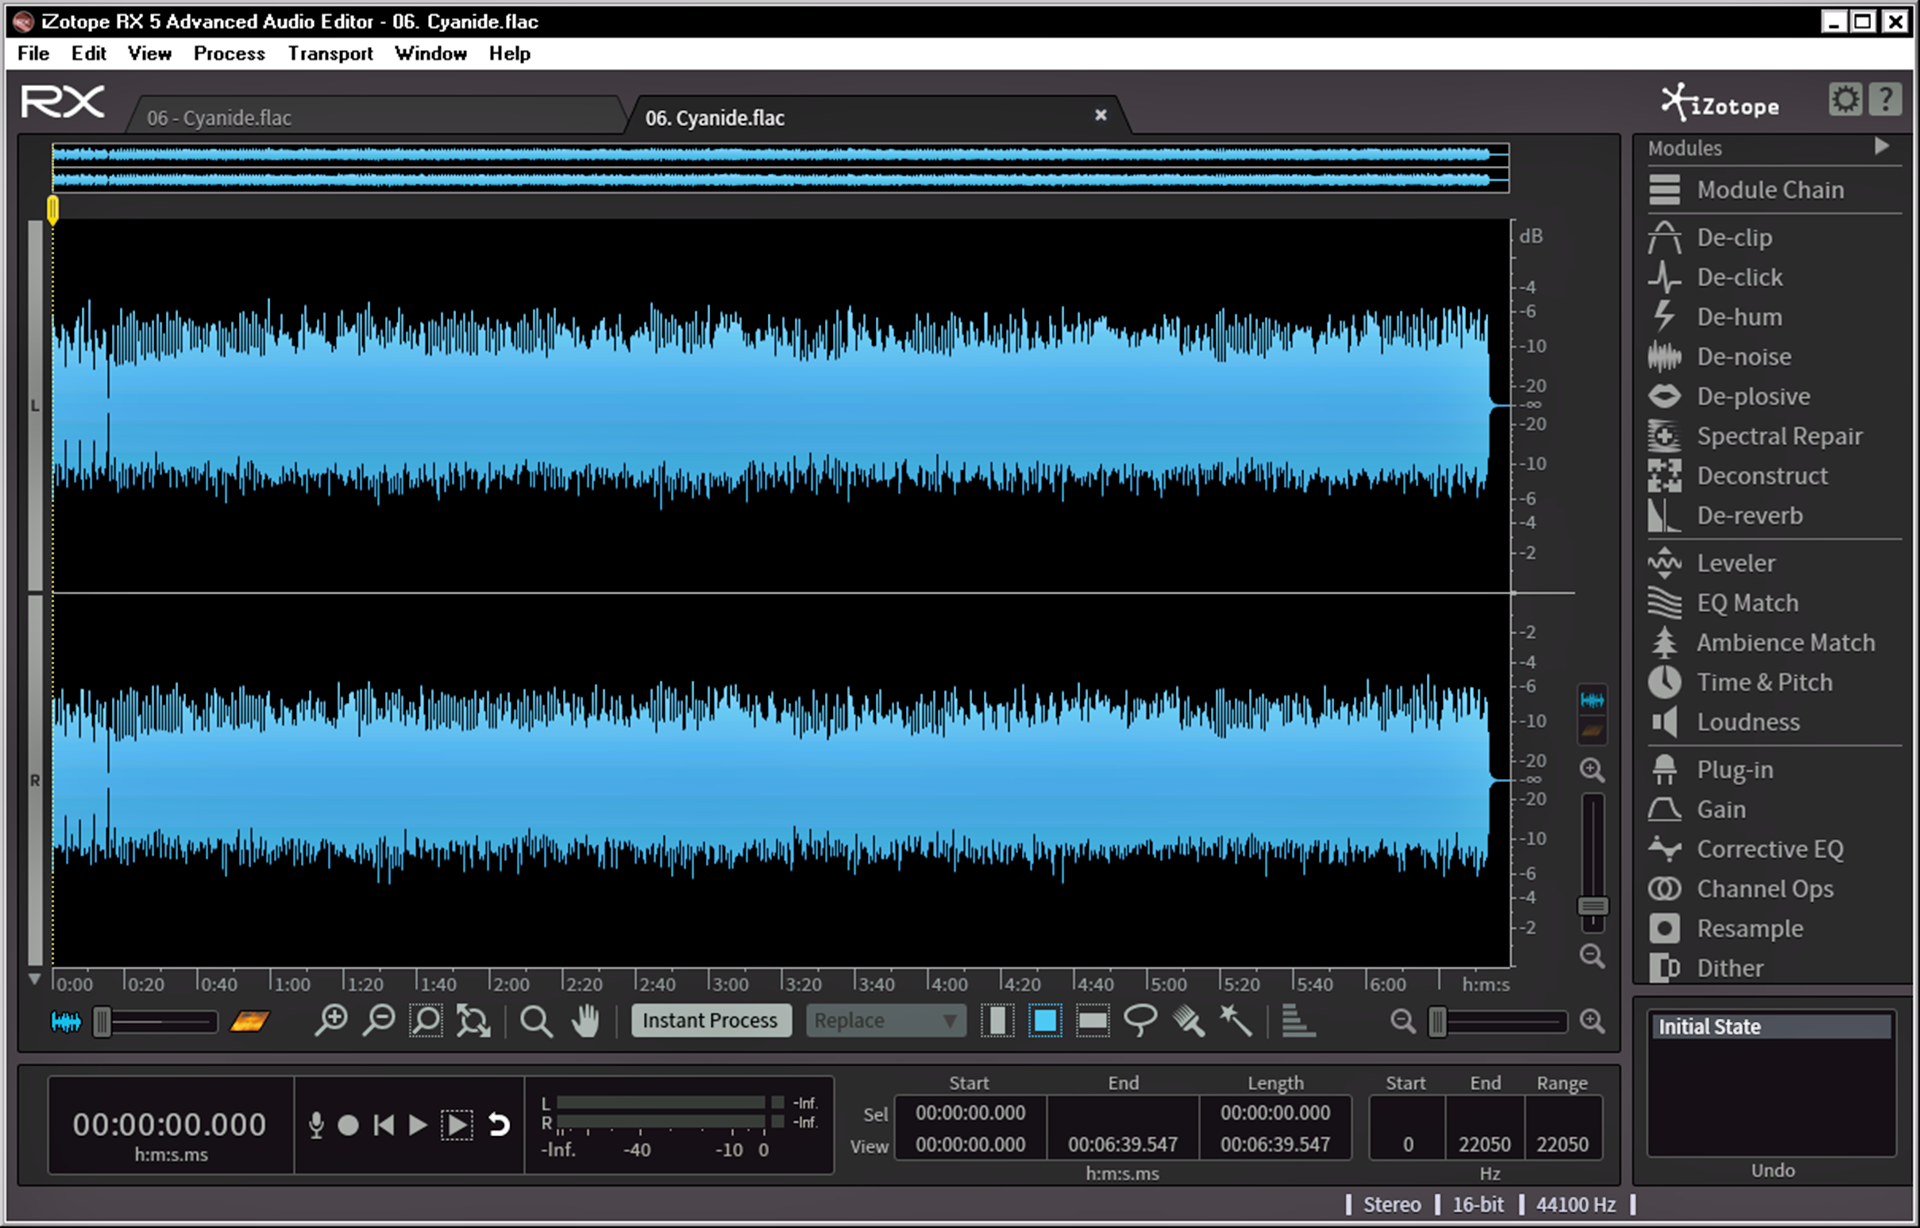This screenshot has width=1920, height=1228.
Task: Close the 06. Cyanide.flac tab
Action: 1100,115
